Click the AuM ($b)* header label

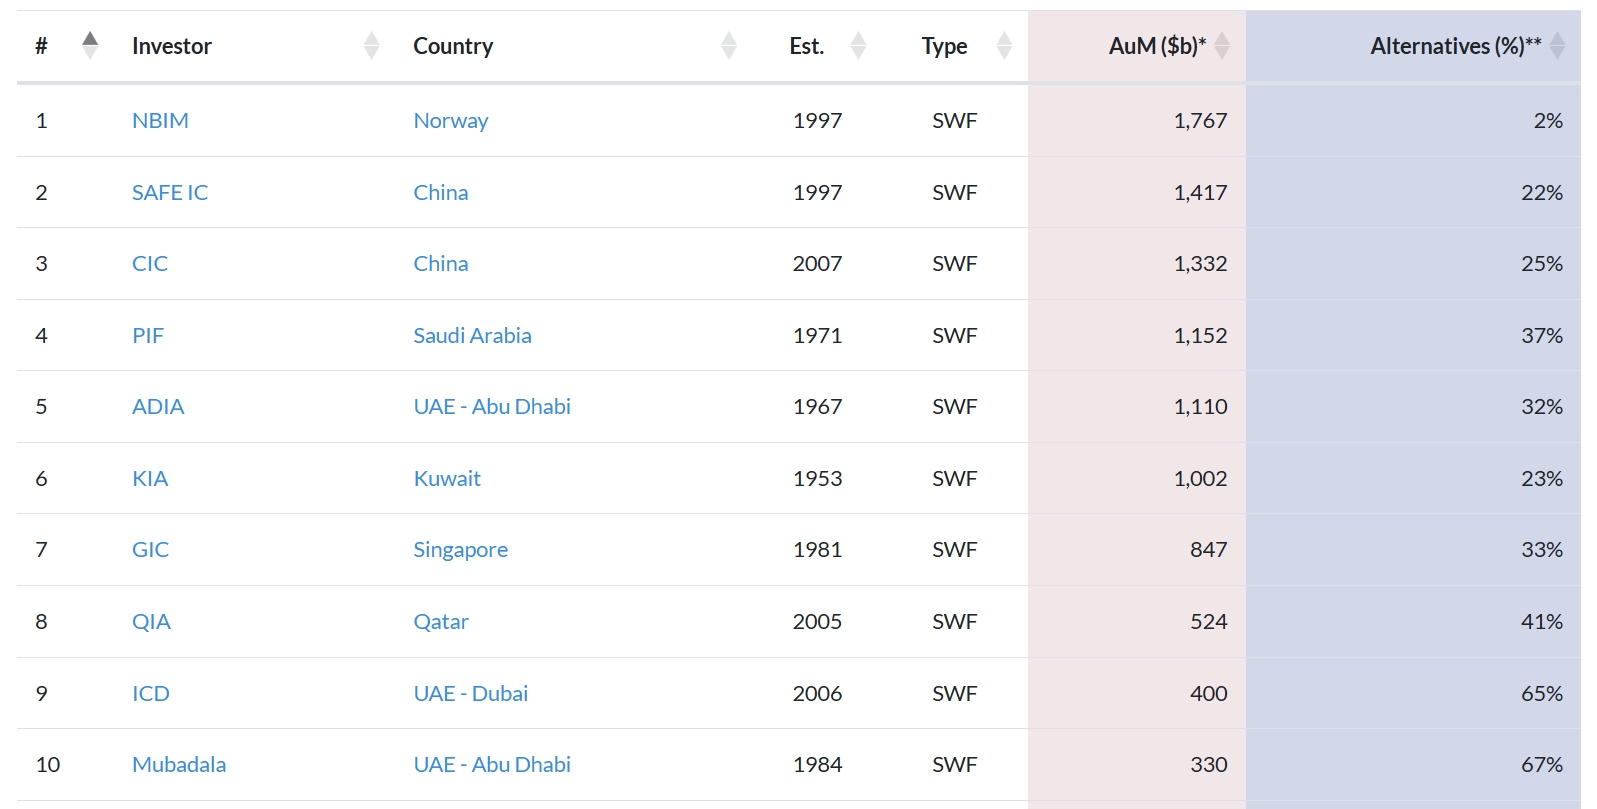tap(1156, 46)
